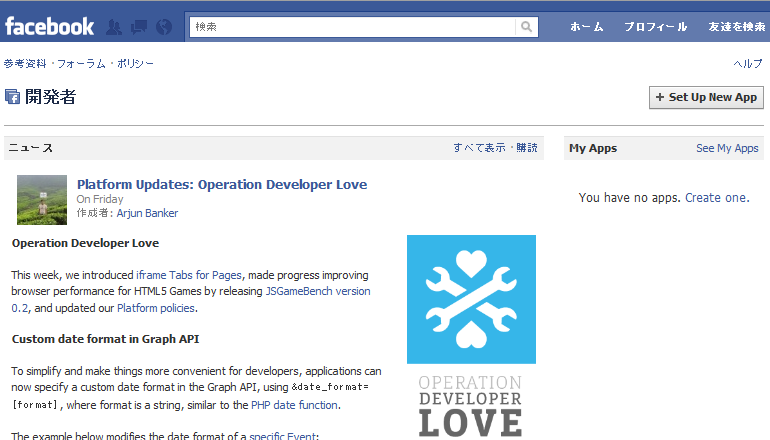Click the search magnifier button
This screenshot has width=770, height=440.
(x=526, y=27)
